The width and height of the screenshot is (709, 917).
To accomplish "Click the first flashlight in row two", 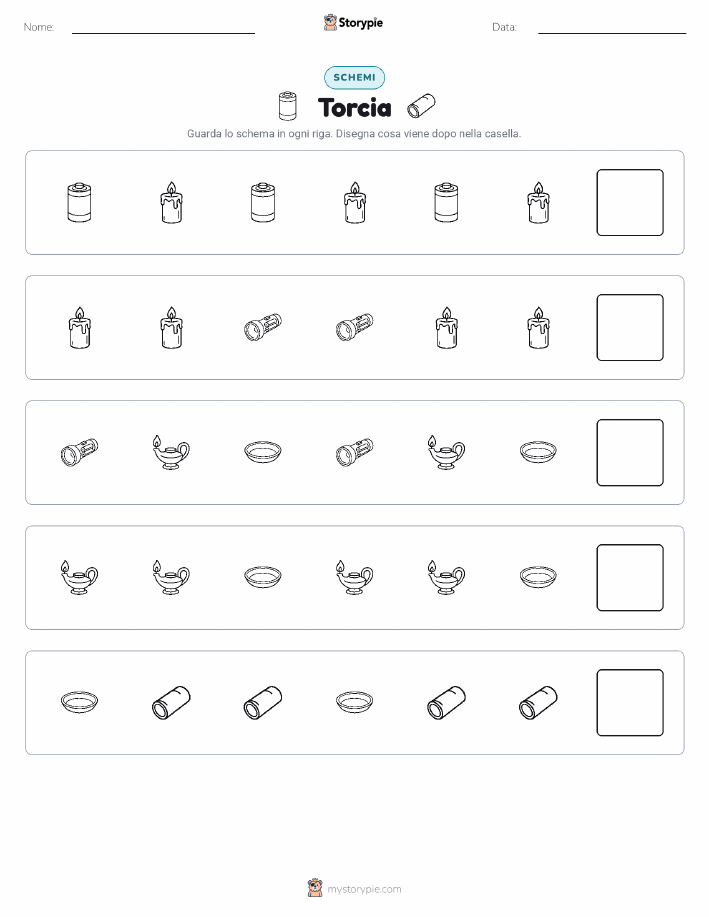I will click(x=263, y=328).
